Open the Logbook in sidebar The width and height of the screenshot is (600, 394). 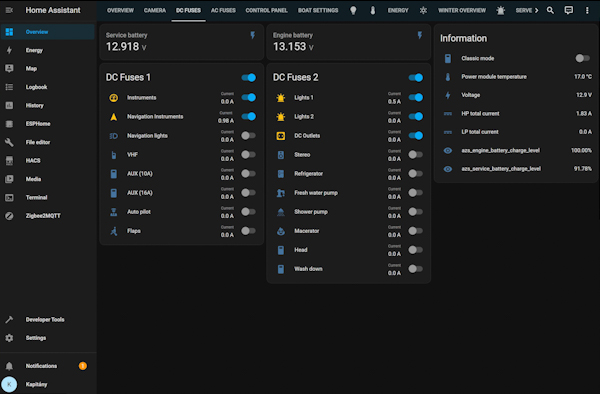click(47, 87)
